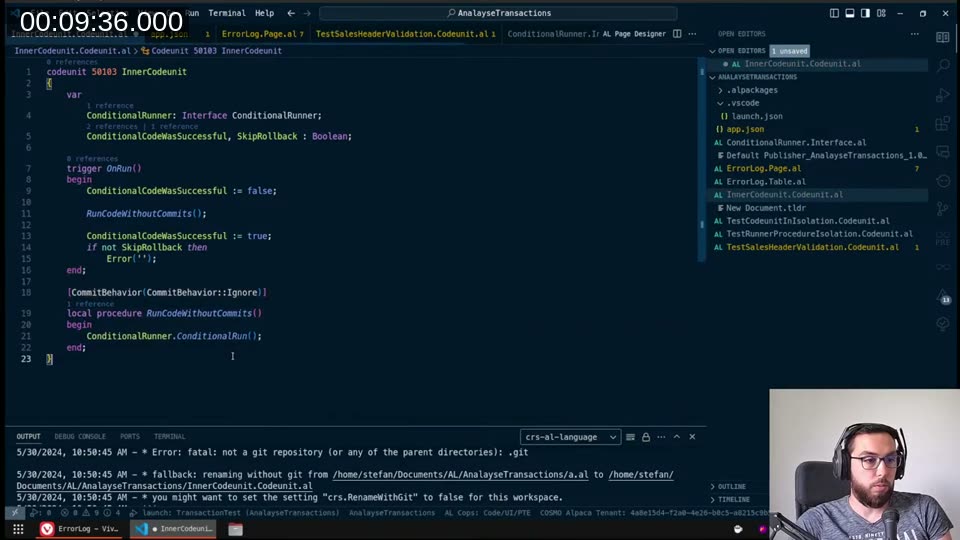Switch to the Terminal panel tab
This screenshot has height=540, width=960.
[170, 437]
